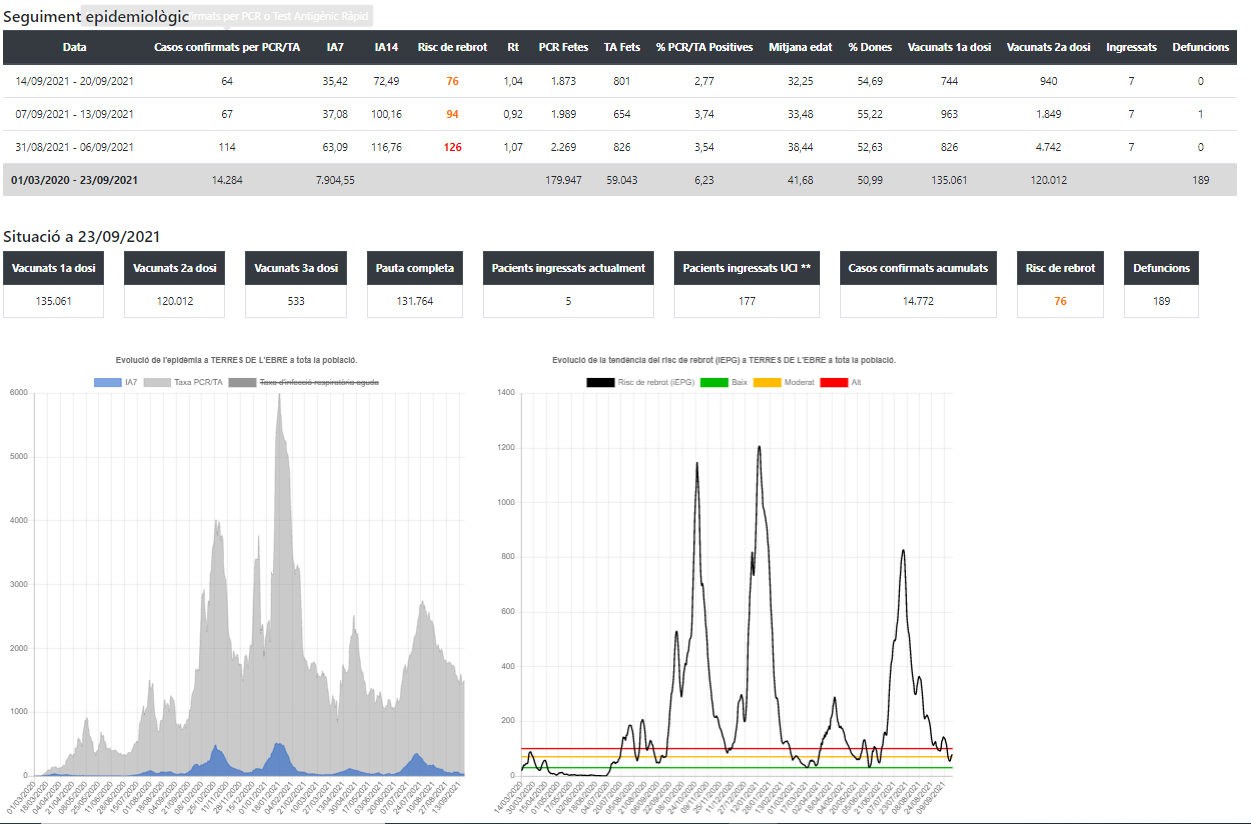Click the first dose value 744
1251x824 pixels.
click(949, 81)
